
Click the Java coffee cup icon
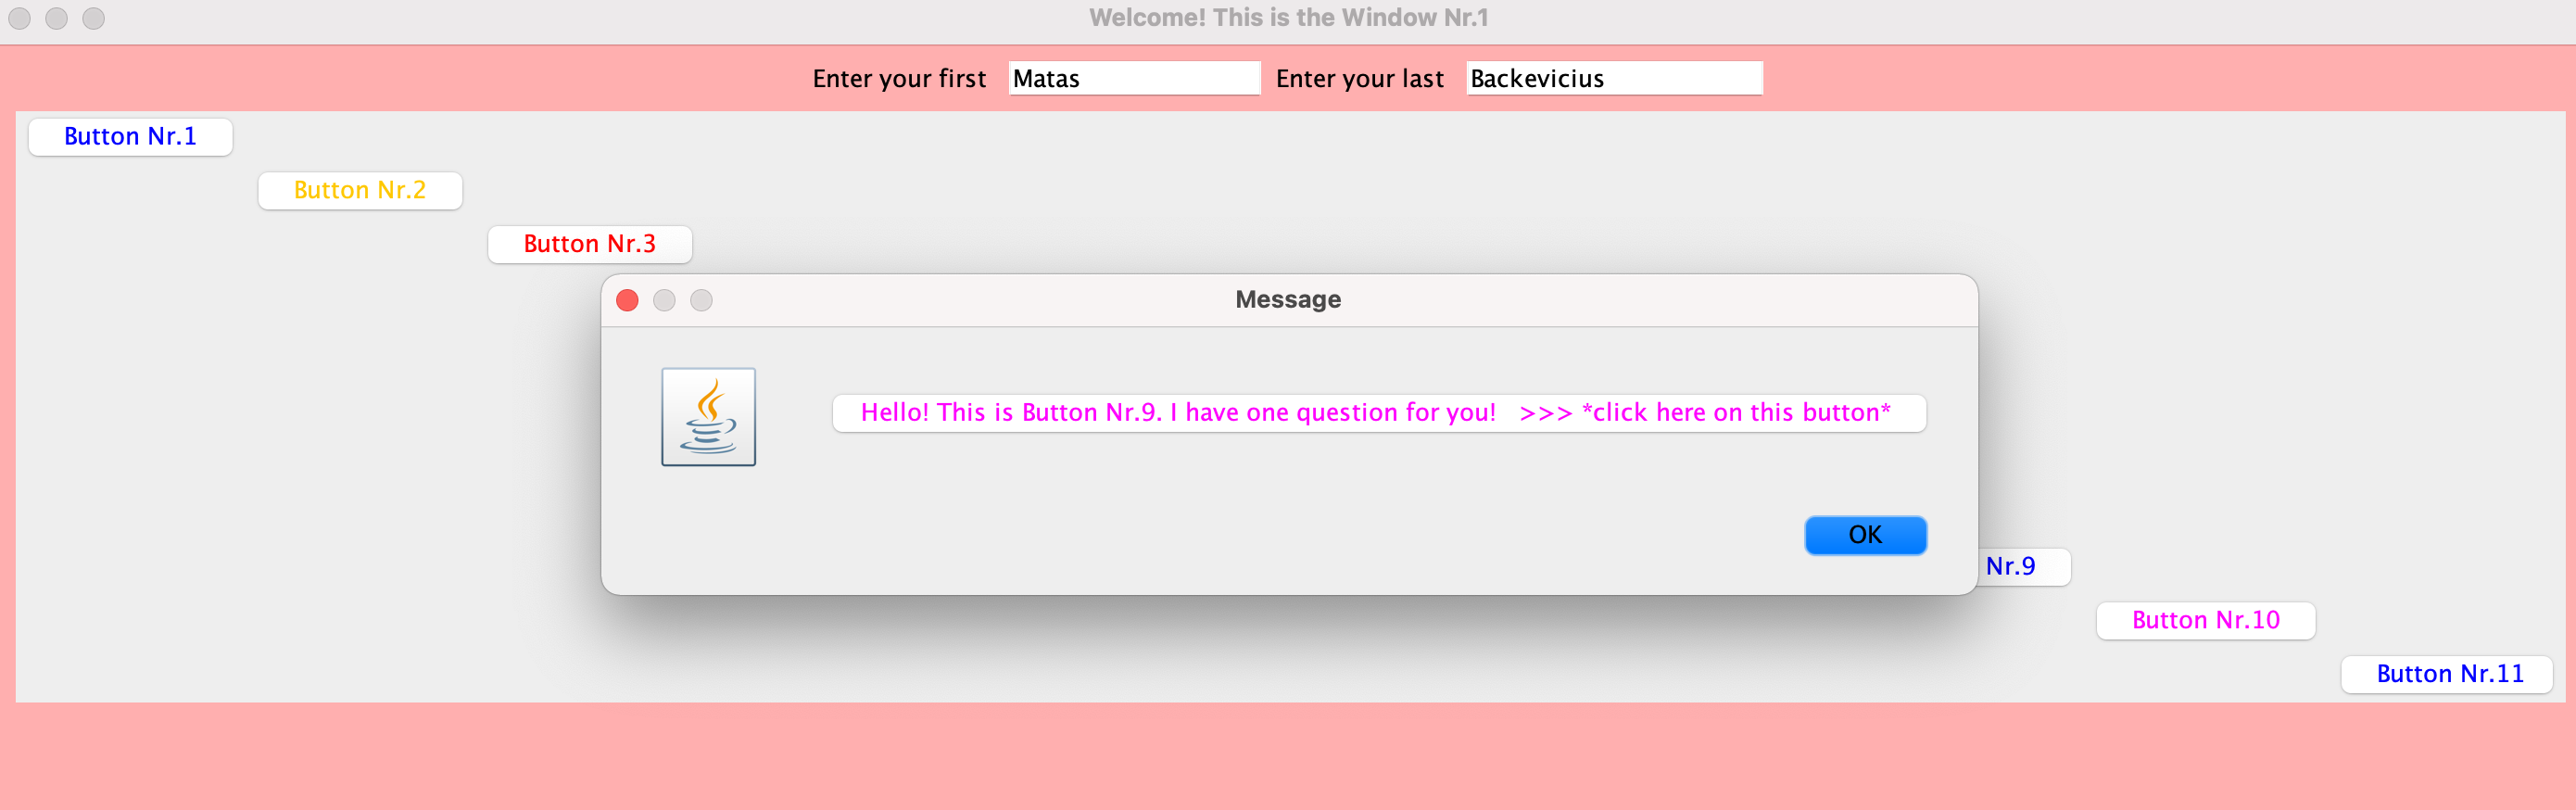pyautogui.click(x=708, y=417)
